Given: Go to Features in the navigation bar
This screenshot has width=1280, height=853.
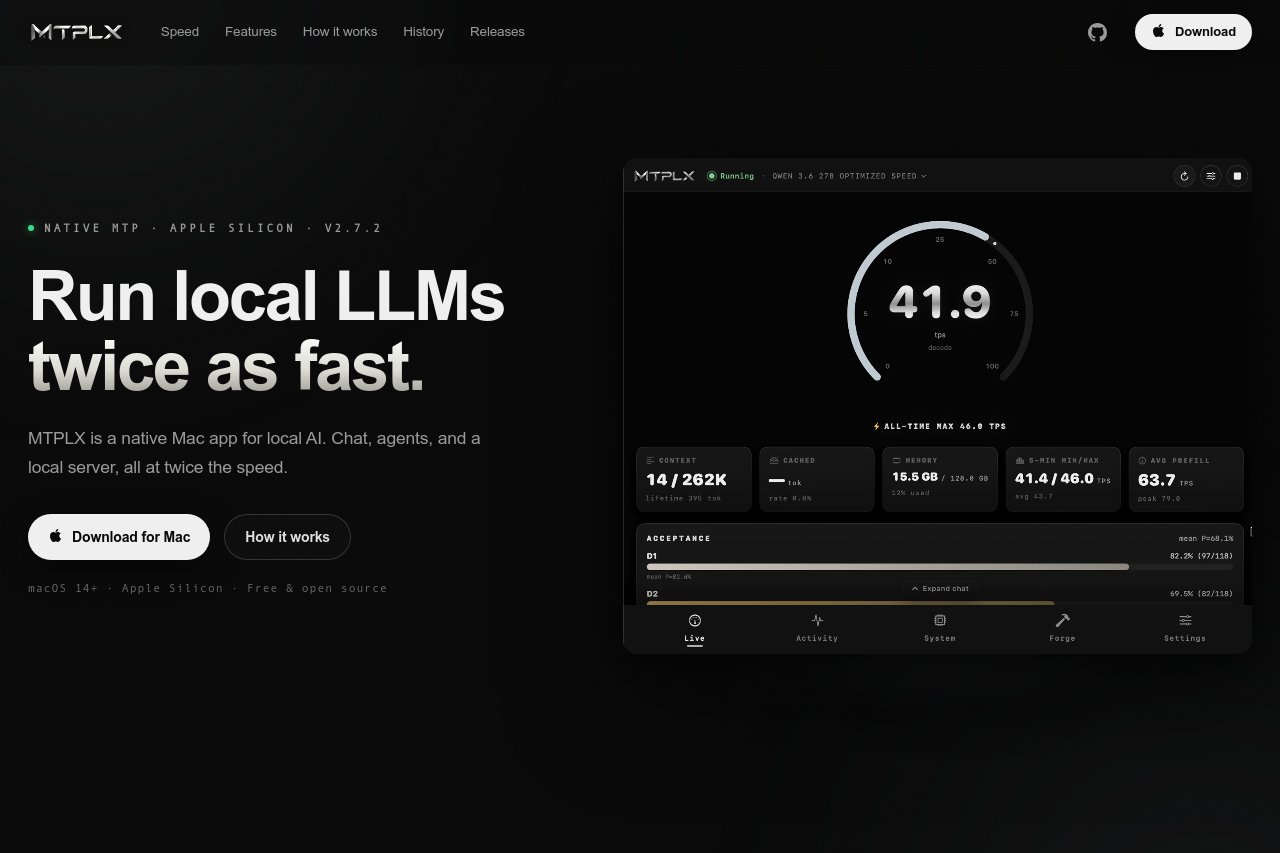Looking at the screenshot, I should click(x=251, y=32).
